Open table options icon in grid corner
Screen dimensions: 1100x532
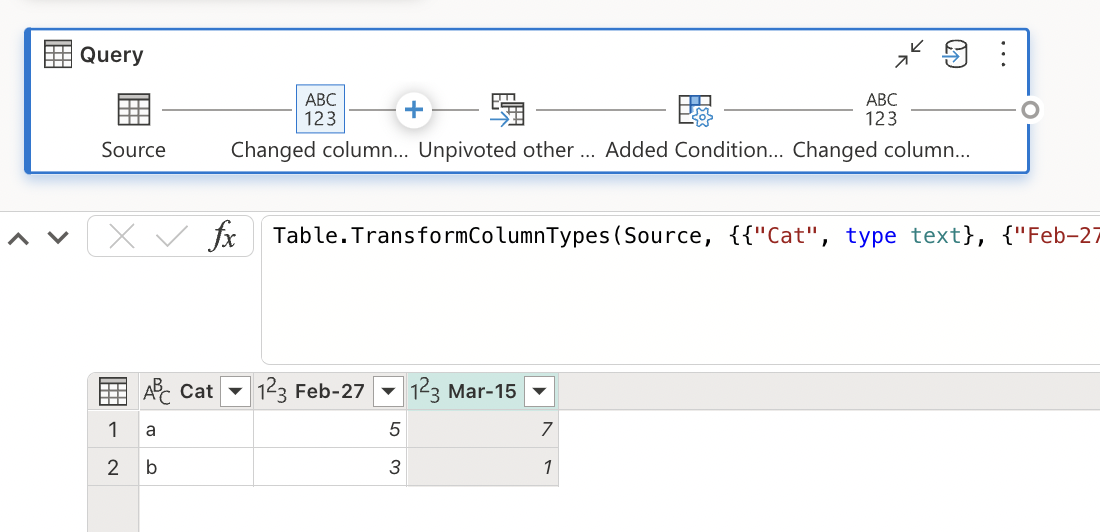[x=113, y=391]
